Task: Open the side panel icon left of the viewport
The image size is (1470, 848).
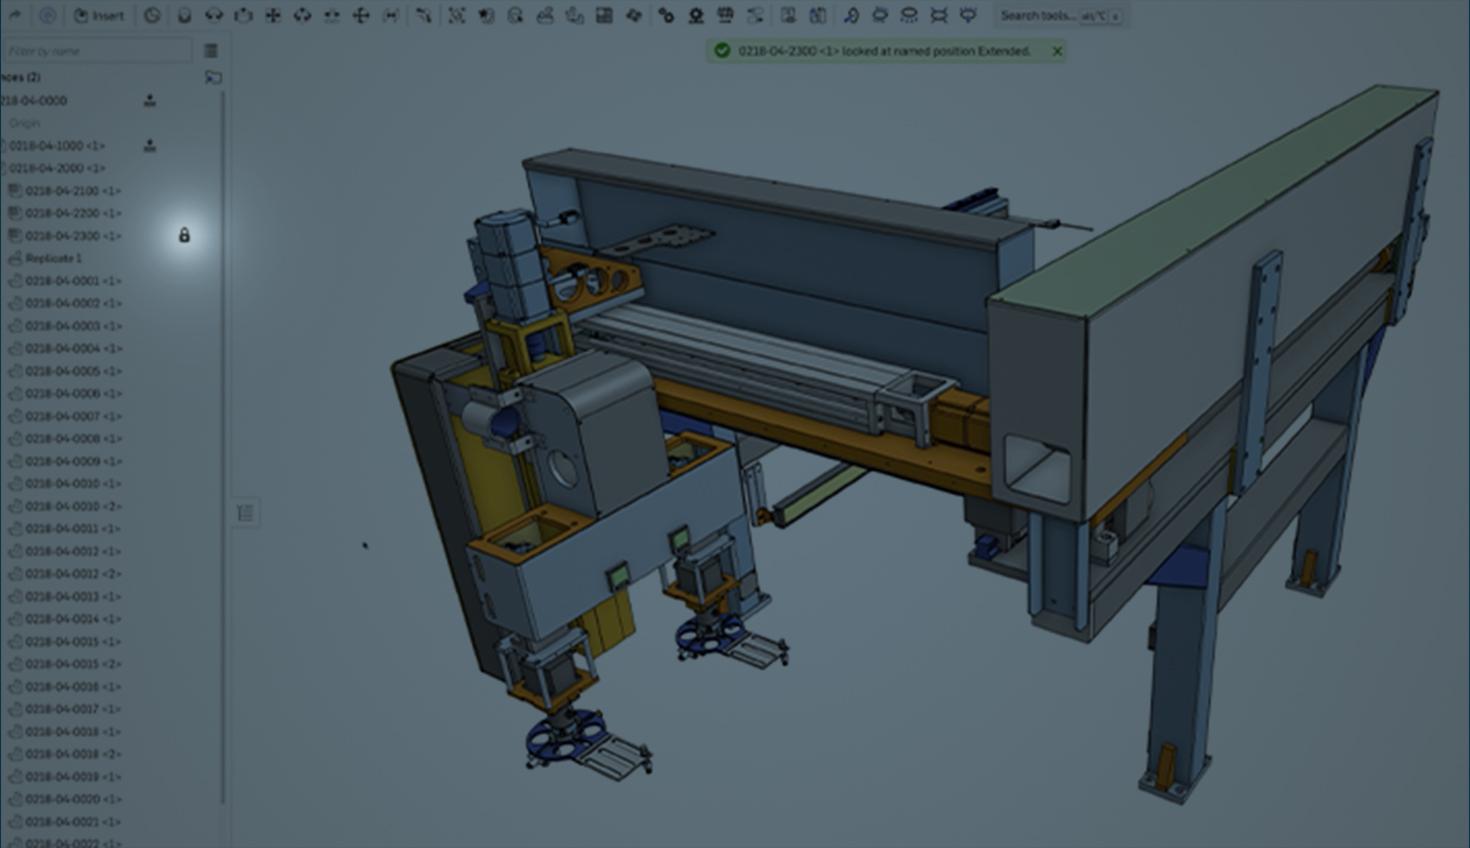Action: pos(246,513)
